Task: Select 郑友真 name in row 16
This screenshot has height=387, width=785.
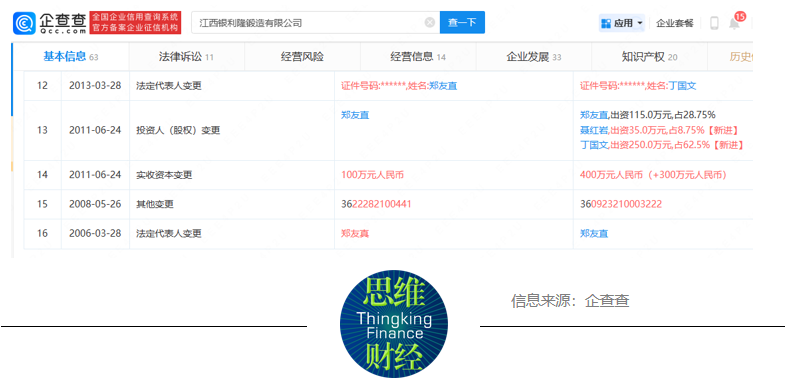Action: pyautogui.click(x=355, y=233)
